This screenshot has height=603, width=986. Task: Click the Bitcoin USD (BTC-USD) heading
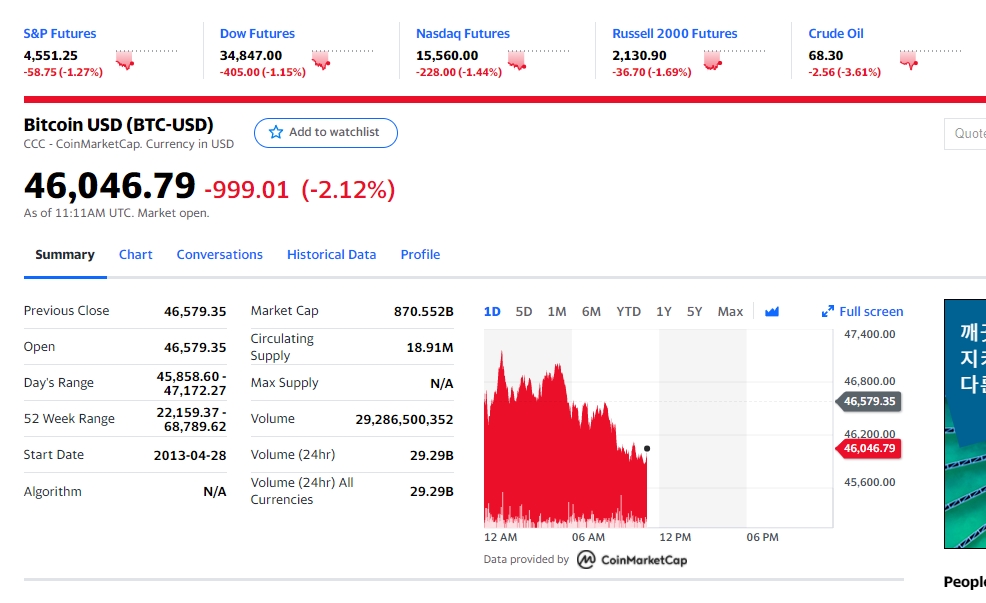tap(119, 124)
